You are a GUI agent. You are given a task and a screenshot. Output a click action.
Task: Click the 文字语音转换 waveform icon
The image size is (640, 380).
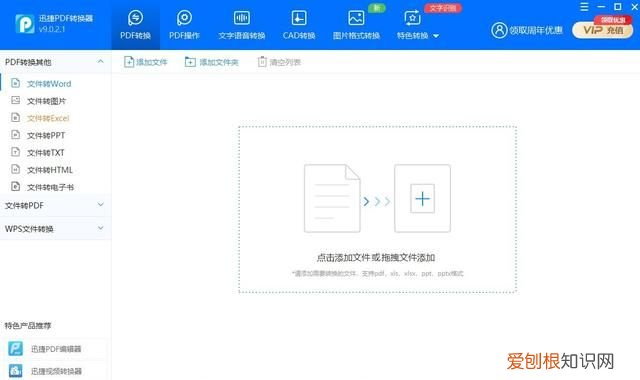click(x=242, y=18)
